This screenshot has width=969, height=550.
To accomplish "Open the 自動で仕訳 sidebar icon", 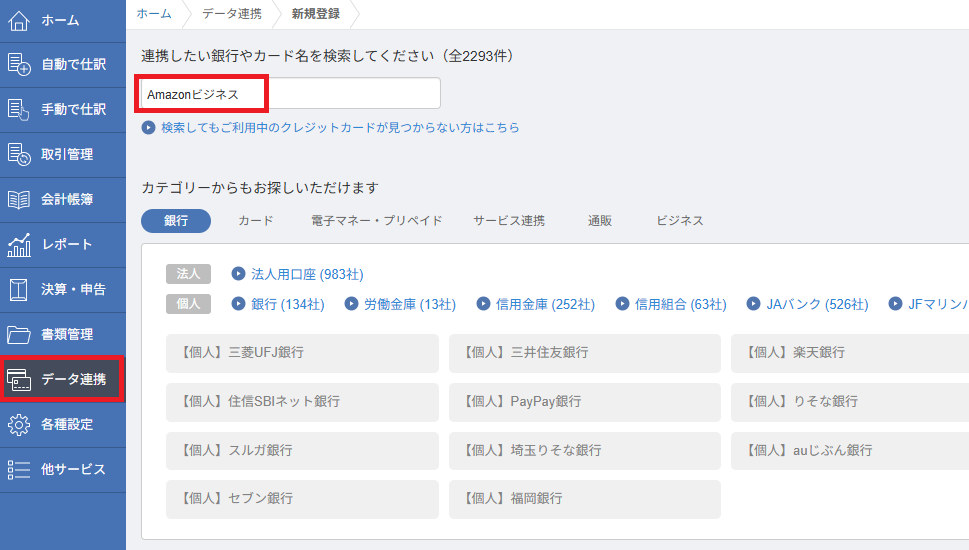I will click(20, 65).
